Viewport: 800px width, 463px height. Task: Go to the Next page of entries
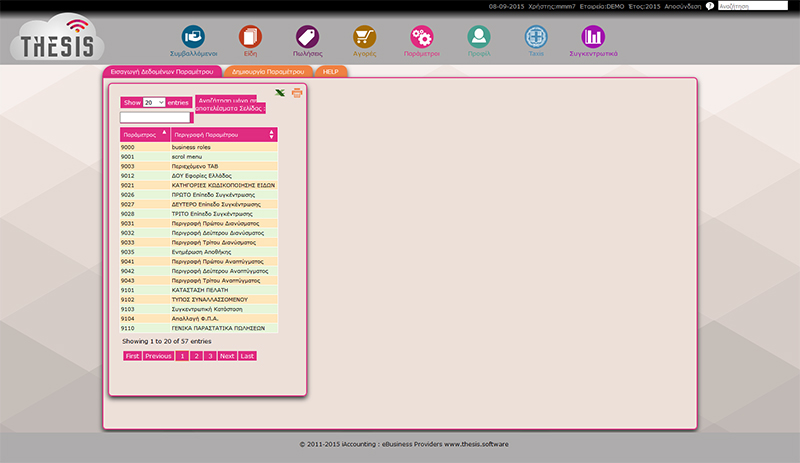pos(227,356)
